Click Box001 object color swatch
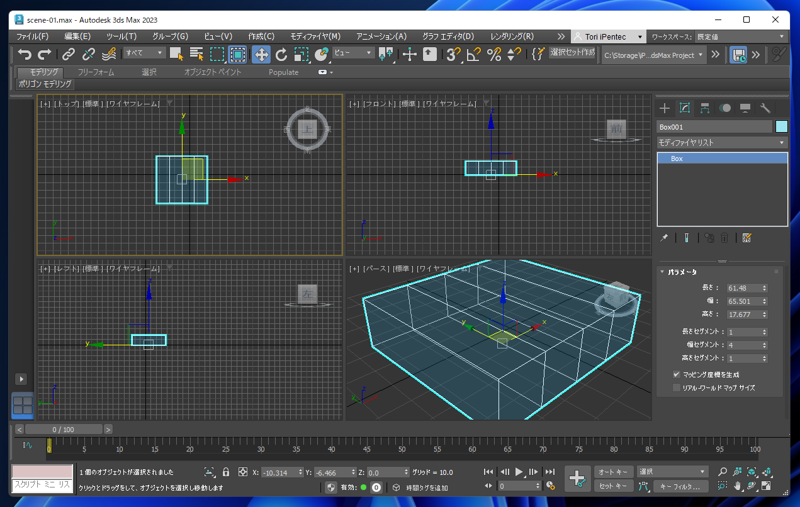 [x=781, y=126]
